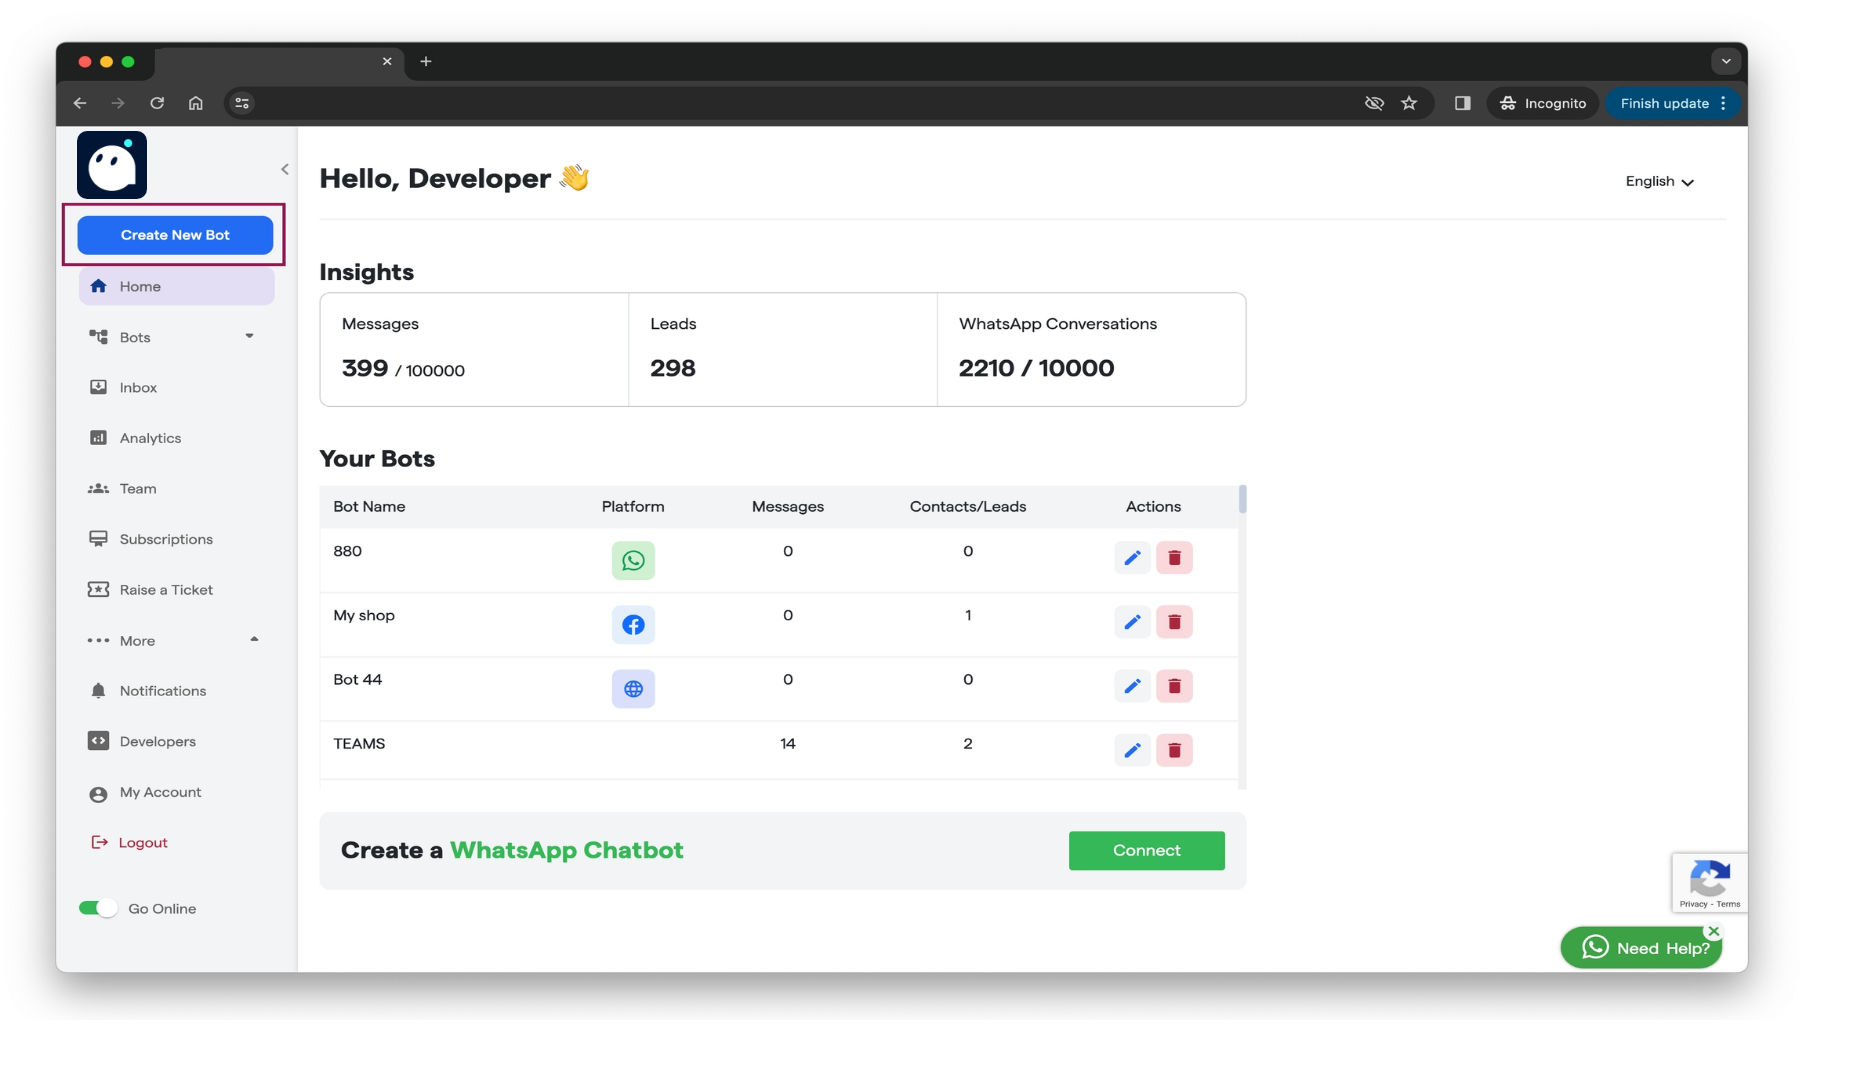1866x1080 pixels.
Task: Open the tab search dropdown
Action: (1726, 61)
